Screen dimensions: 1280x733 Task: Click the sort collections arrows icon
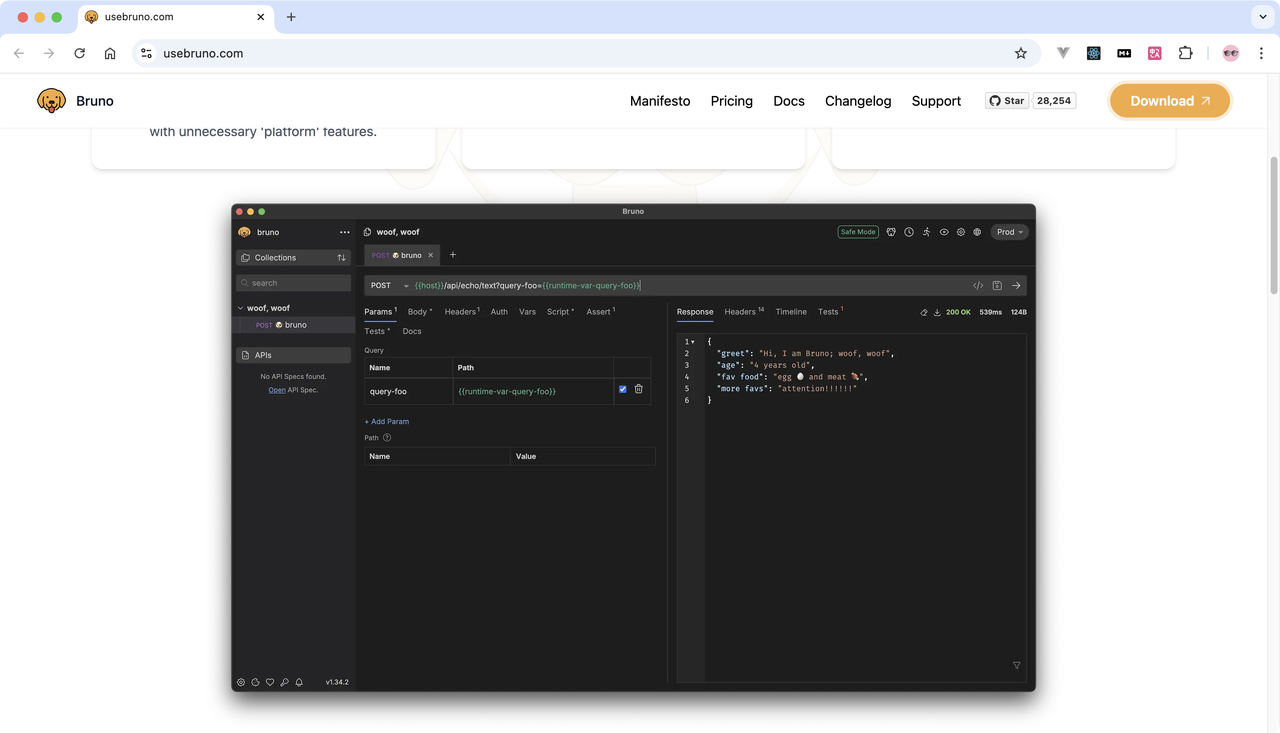pyautogui.click(x=341, y=258)
